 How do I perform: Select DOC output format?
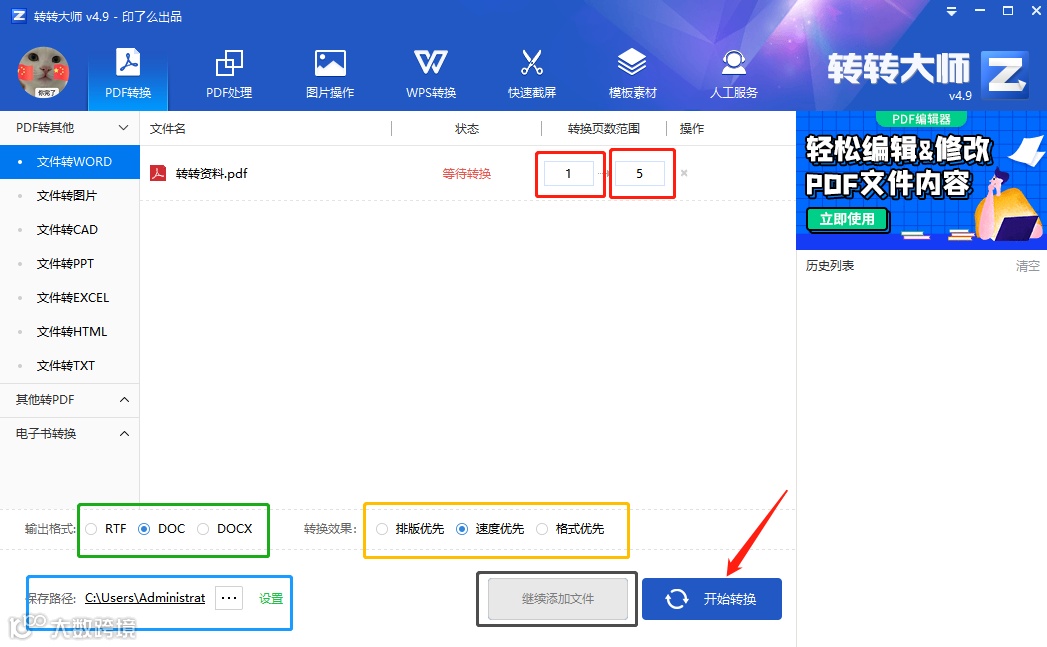(144, 529)
